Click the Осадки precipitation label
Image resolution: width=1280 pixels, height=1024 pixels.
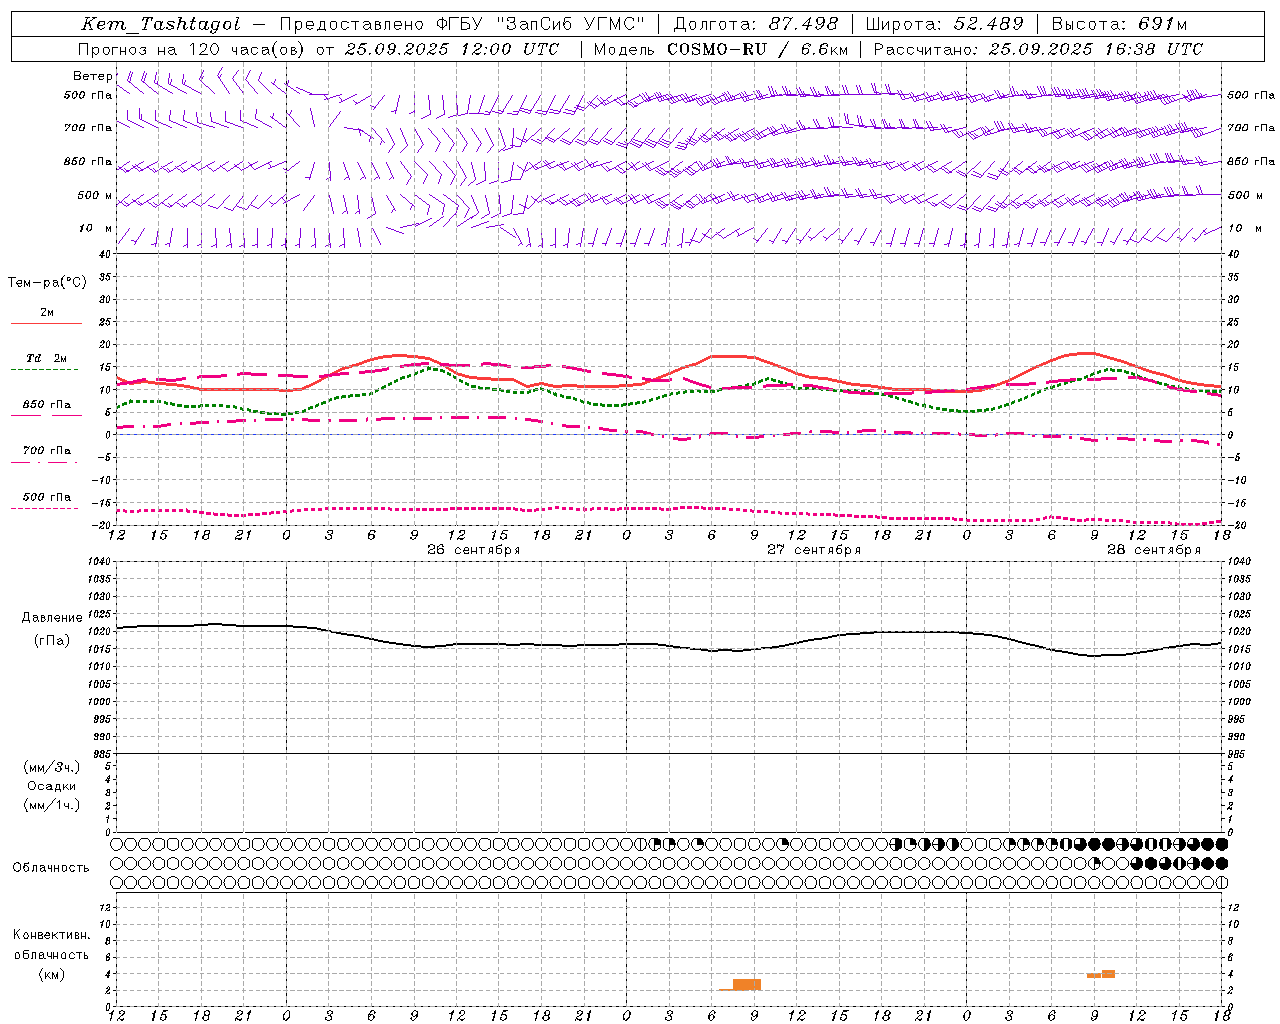(x=52, y=786)
